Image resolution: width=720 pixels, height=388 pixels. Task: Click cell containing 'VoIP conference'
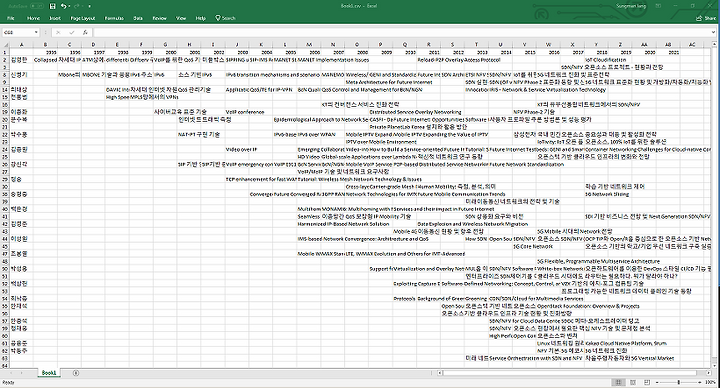pyautogui.click(x=245, y=112)
